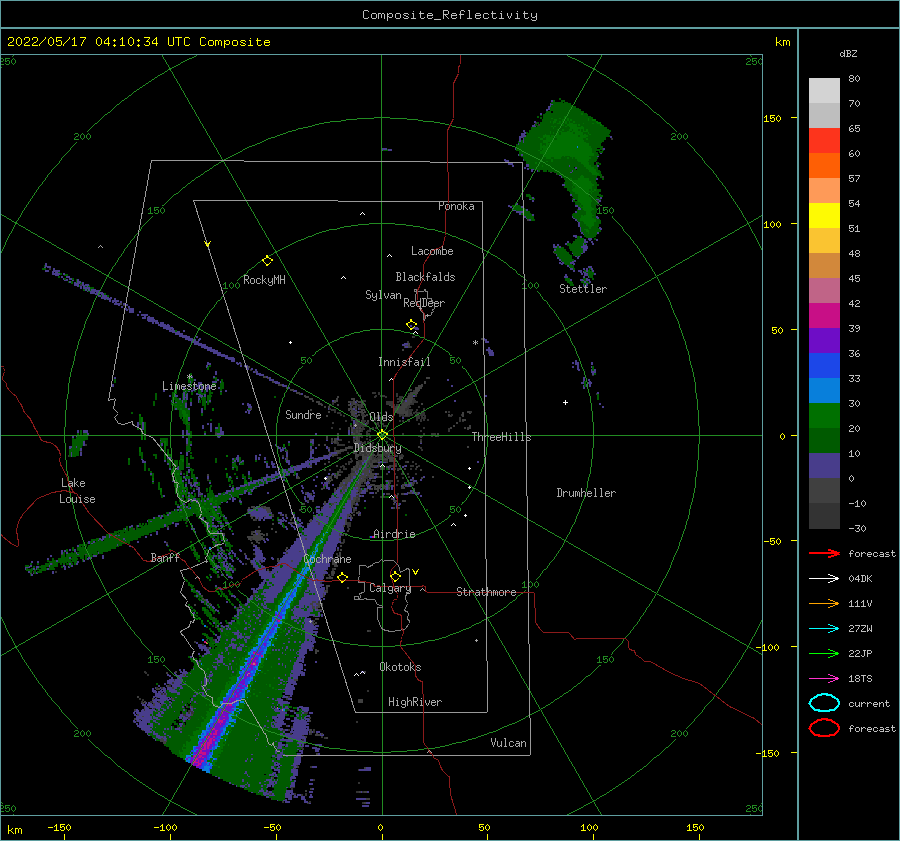Click the Calgary city label

pos(390,588)
